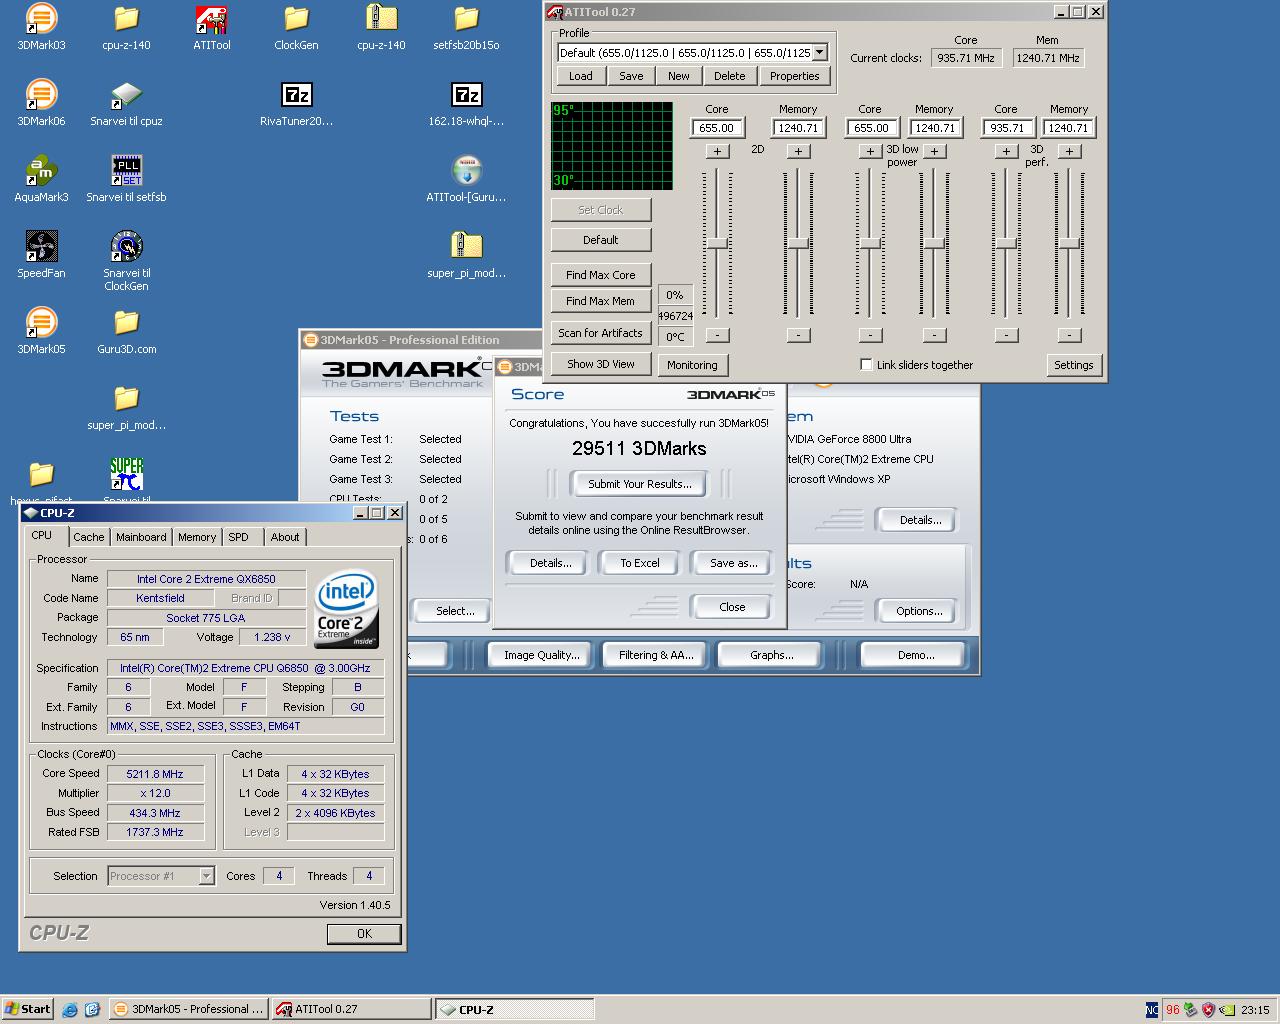Open the 162.18-whql 7z archive
Screen dimensions: 1280x1024
pos(466,103)
